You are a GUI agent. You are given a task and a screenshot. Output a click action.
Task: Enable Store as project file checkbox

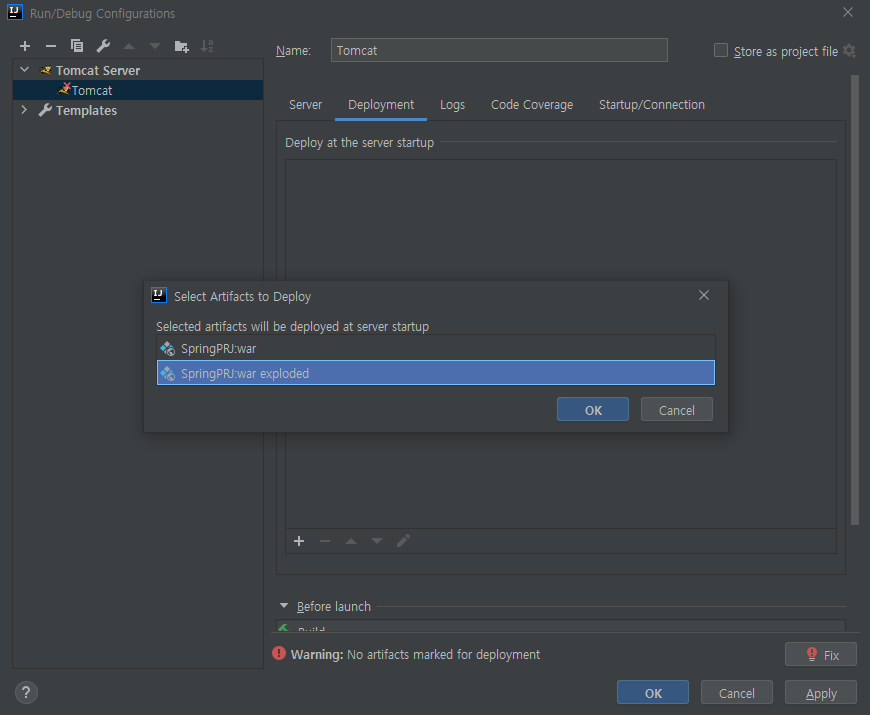click(x=720, y=50)
